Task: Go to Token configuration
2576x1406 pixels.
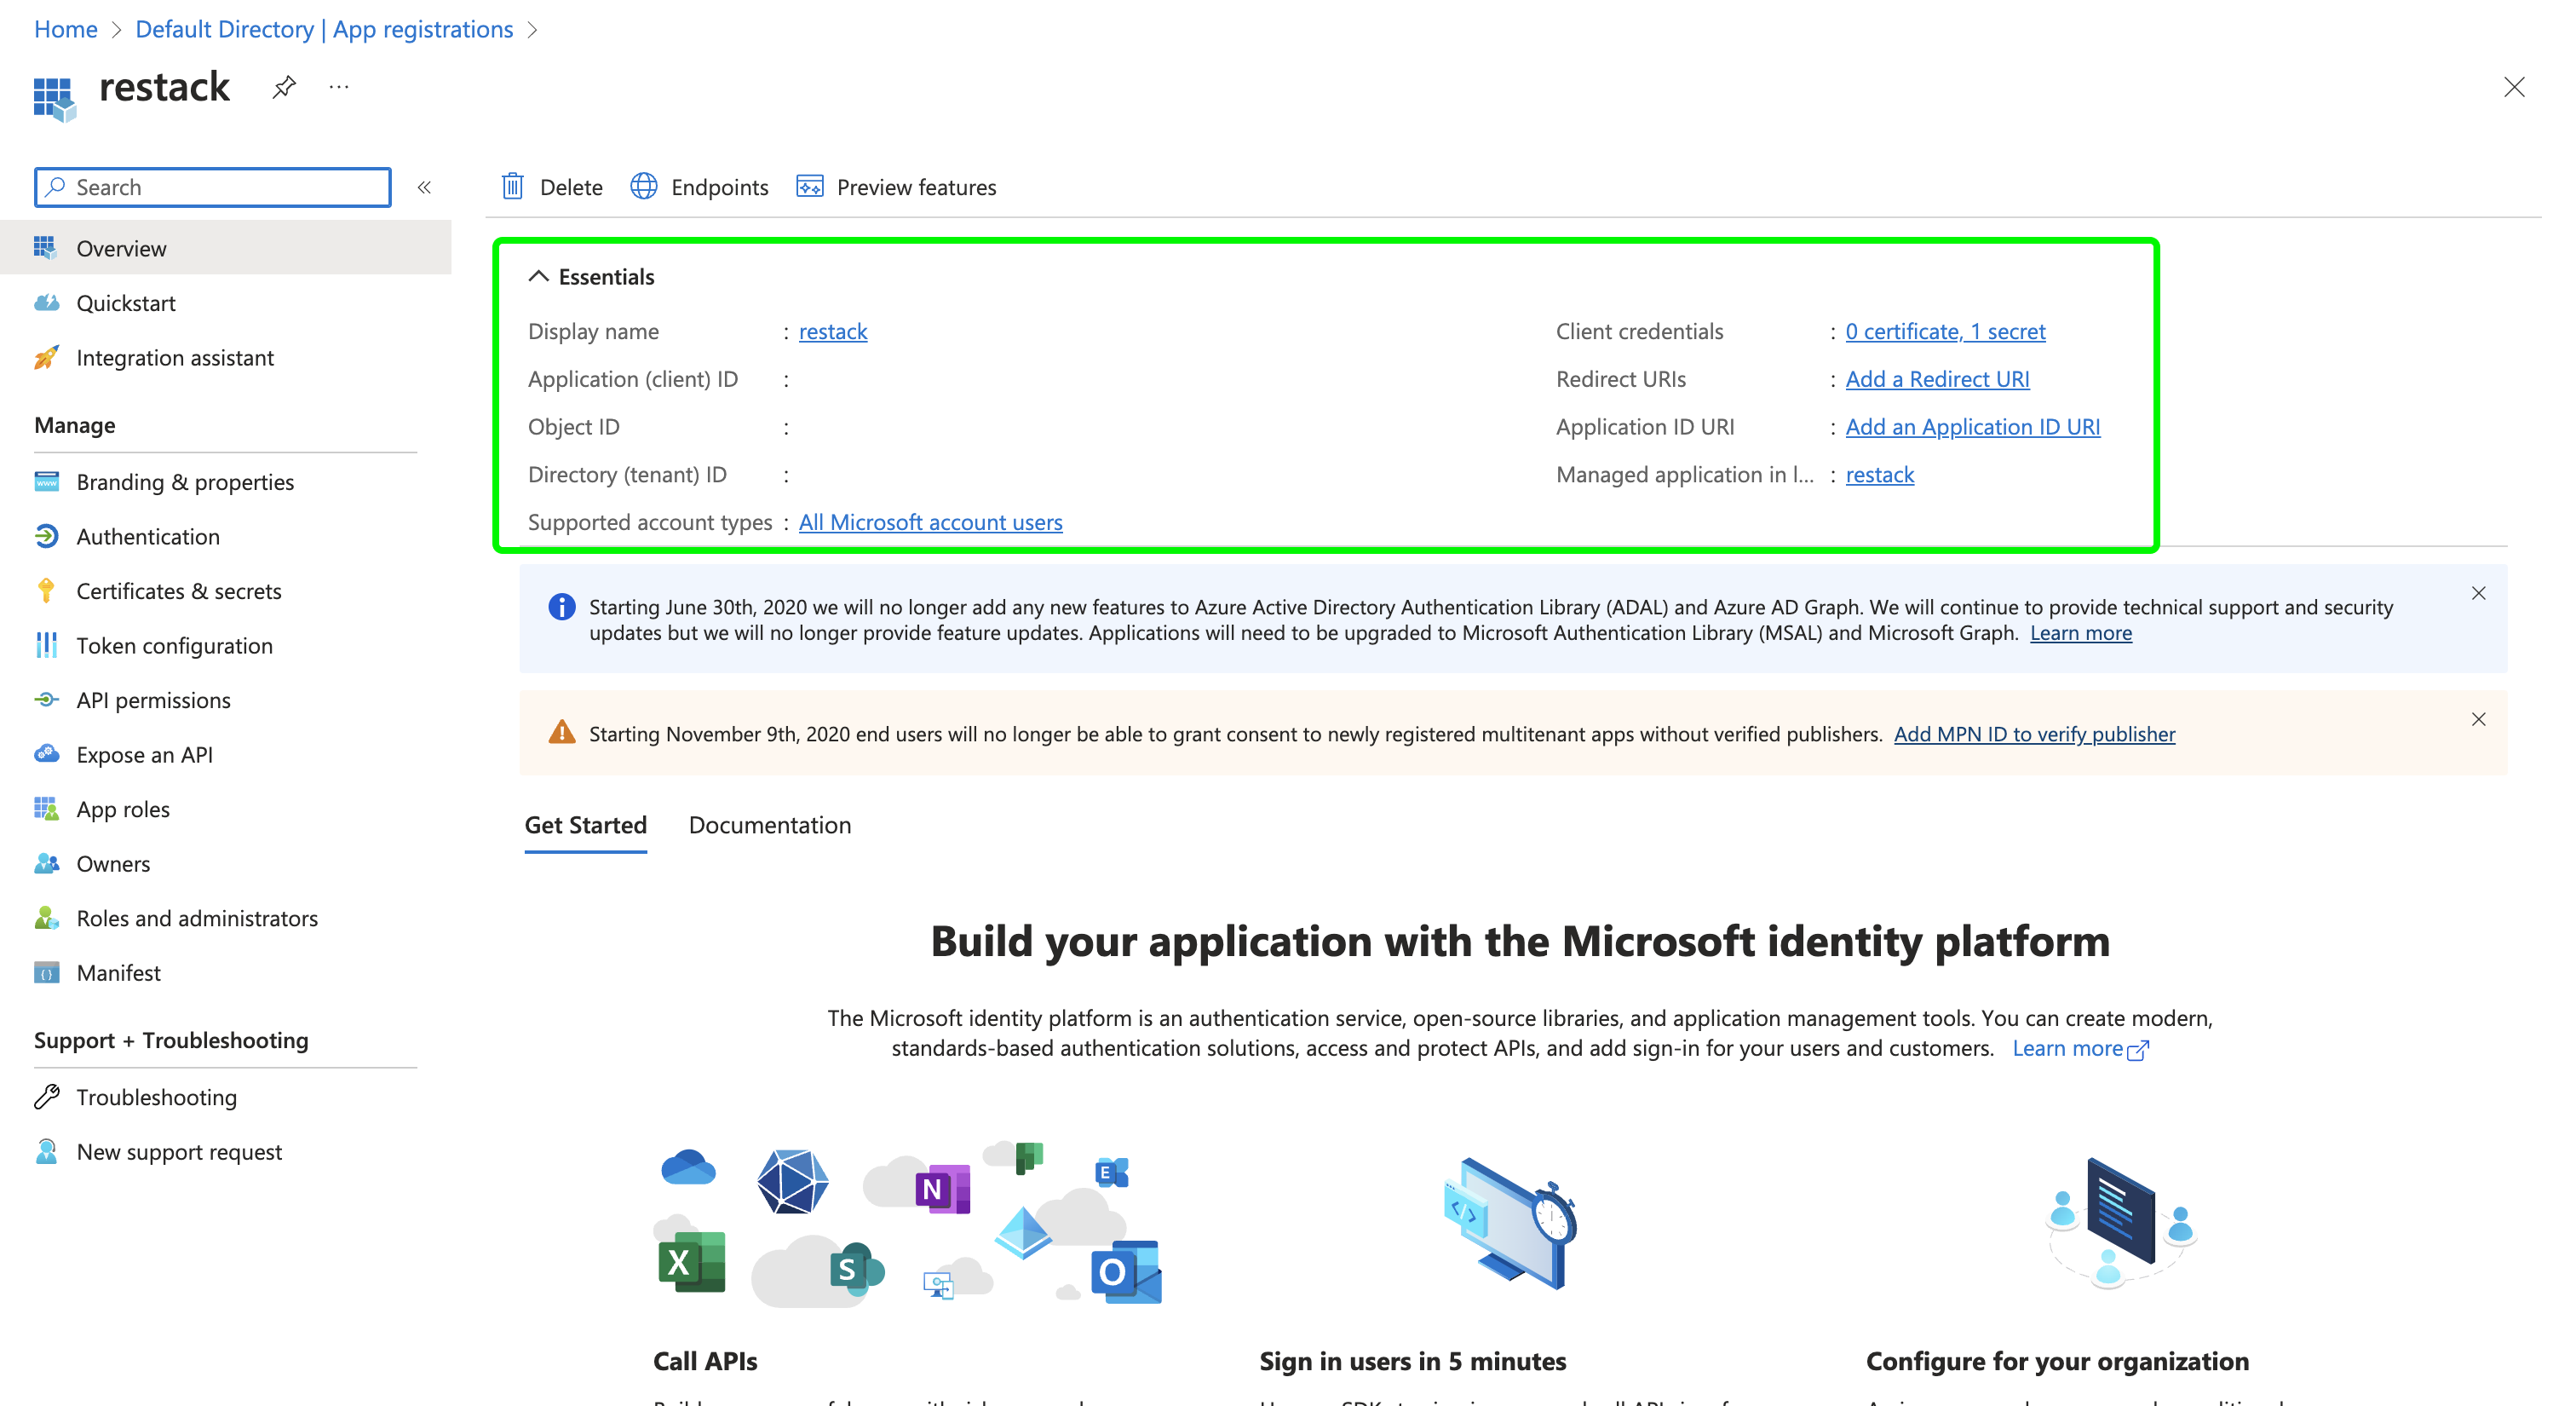Action: coord(174,645)
